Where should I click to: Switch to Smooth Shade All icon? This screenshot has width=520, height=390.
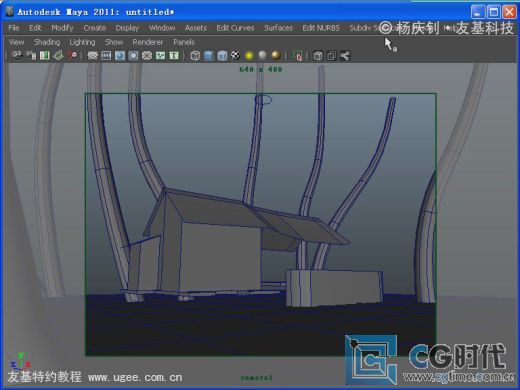tap(209, 55)
